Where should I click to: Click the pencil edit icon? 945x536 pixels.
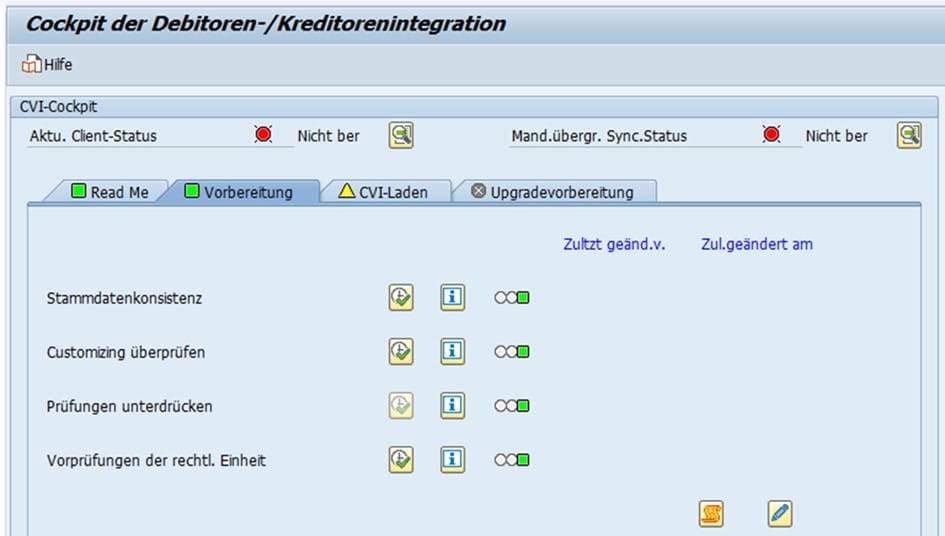coord(780,514)
